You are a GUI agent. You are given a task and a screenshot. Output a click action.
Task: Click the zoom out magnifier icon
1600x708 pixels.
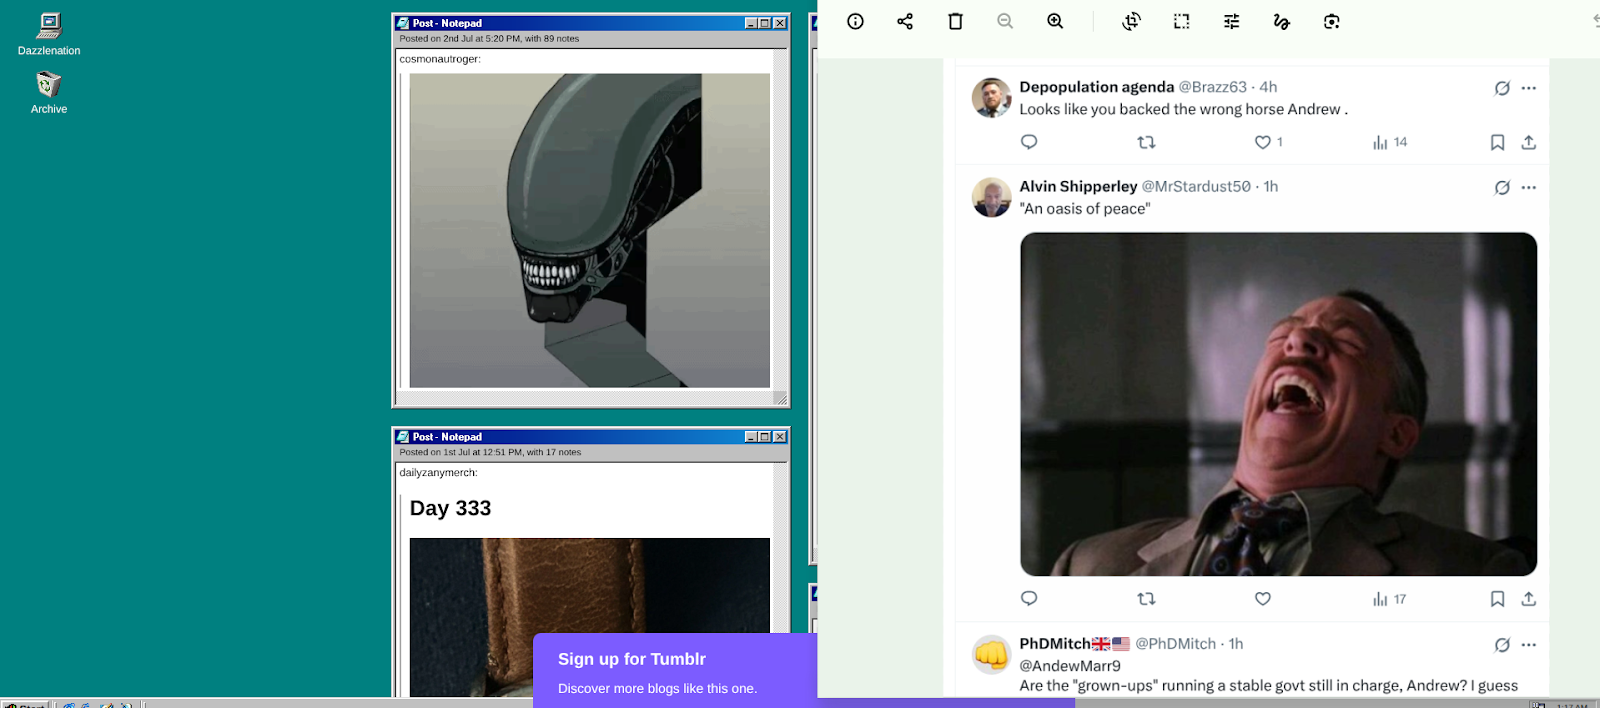pyautogui.click(x=1005, y=21)
